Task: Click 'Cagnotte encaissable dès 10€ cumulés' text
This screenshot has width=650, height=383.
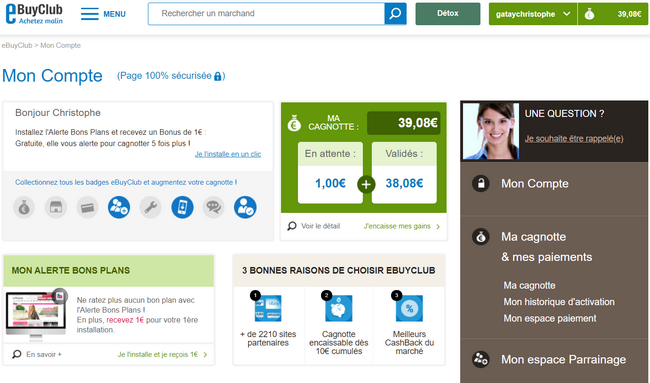Action: click(339, 343)
